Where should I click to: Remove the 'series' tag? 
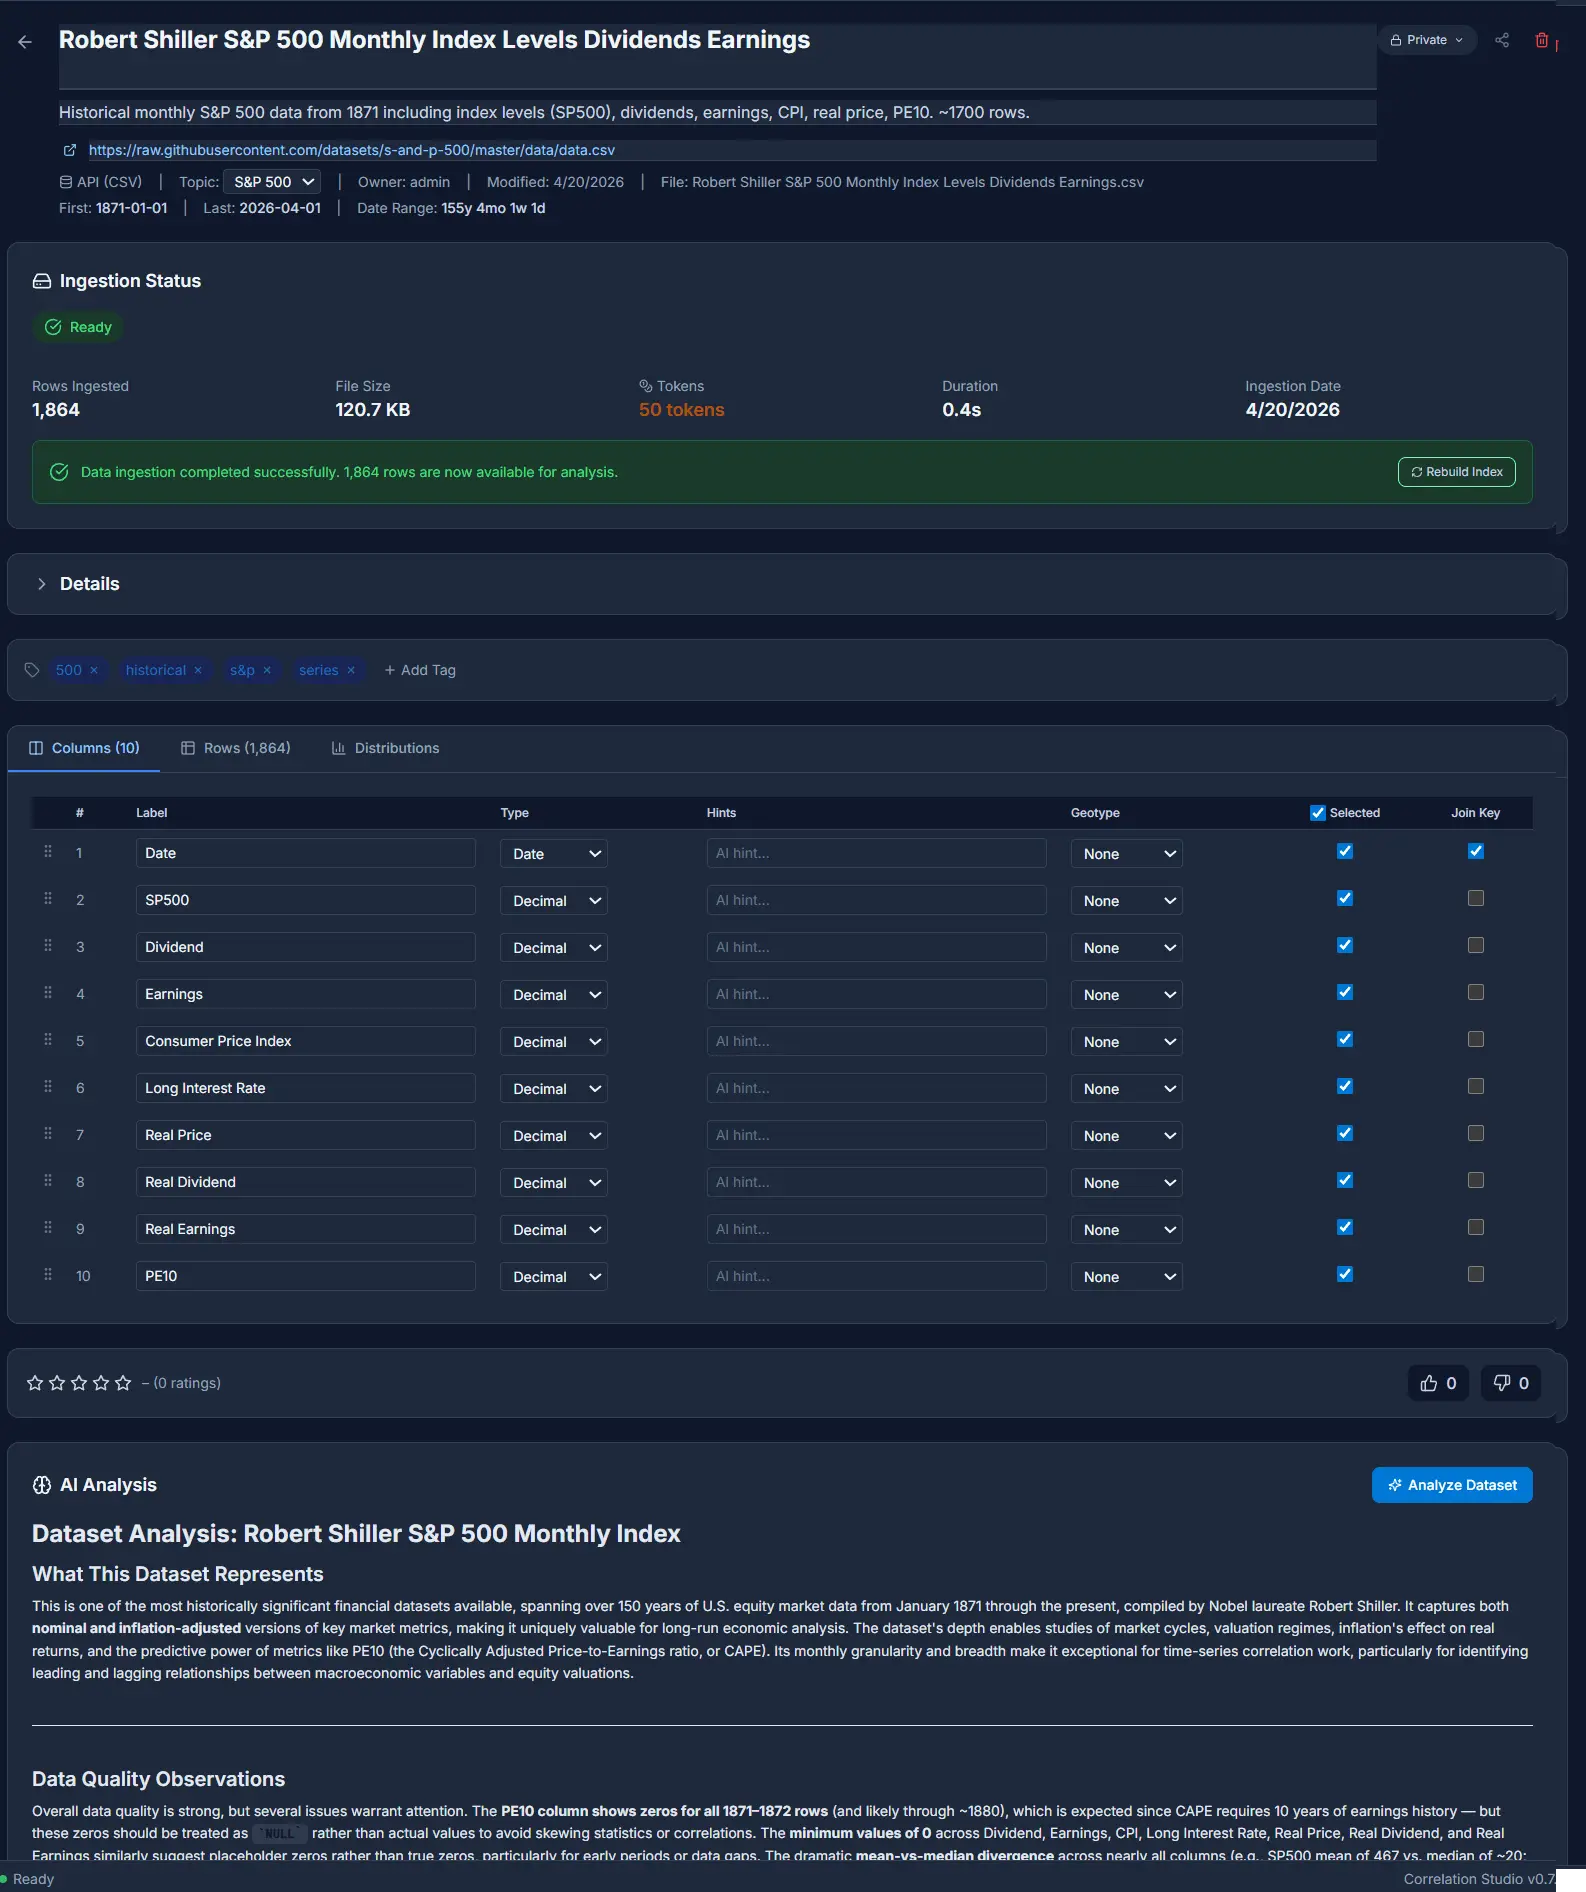coord(351,670)
